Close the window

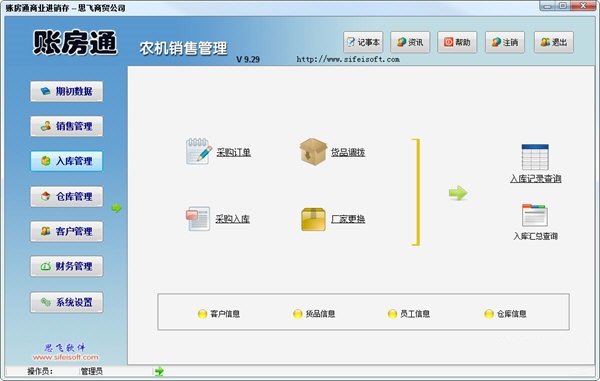pyautogui.click(x=583, y=5)
